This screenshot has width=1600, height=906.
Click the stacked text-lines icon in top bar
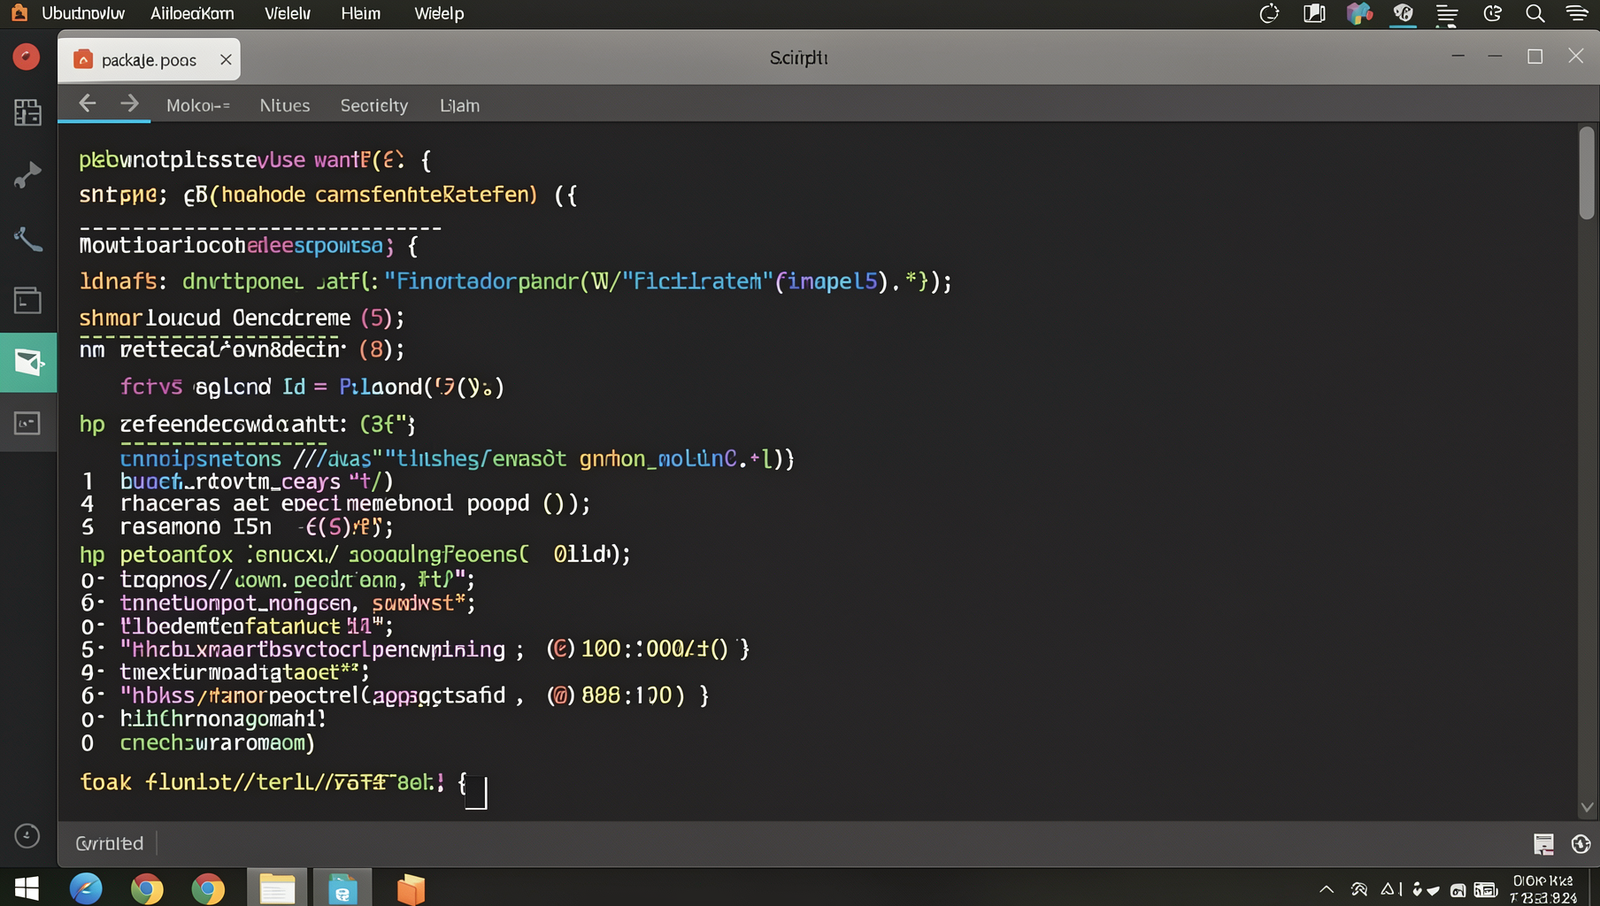(x=1447, y=14)
